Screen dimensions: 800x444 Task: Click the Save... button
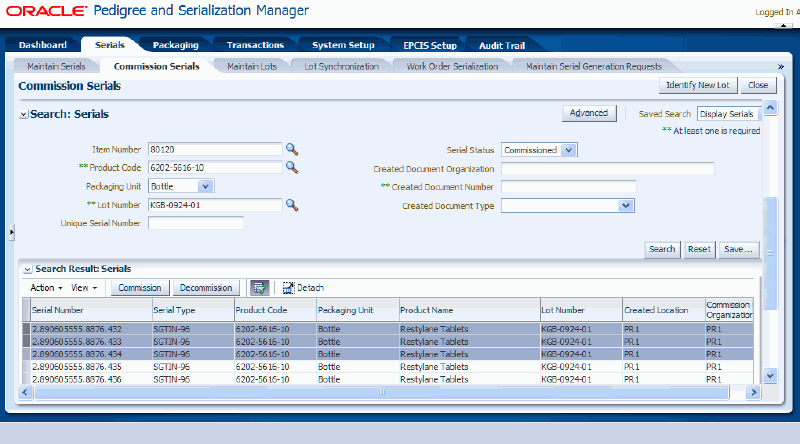click(738, 249)
